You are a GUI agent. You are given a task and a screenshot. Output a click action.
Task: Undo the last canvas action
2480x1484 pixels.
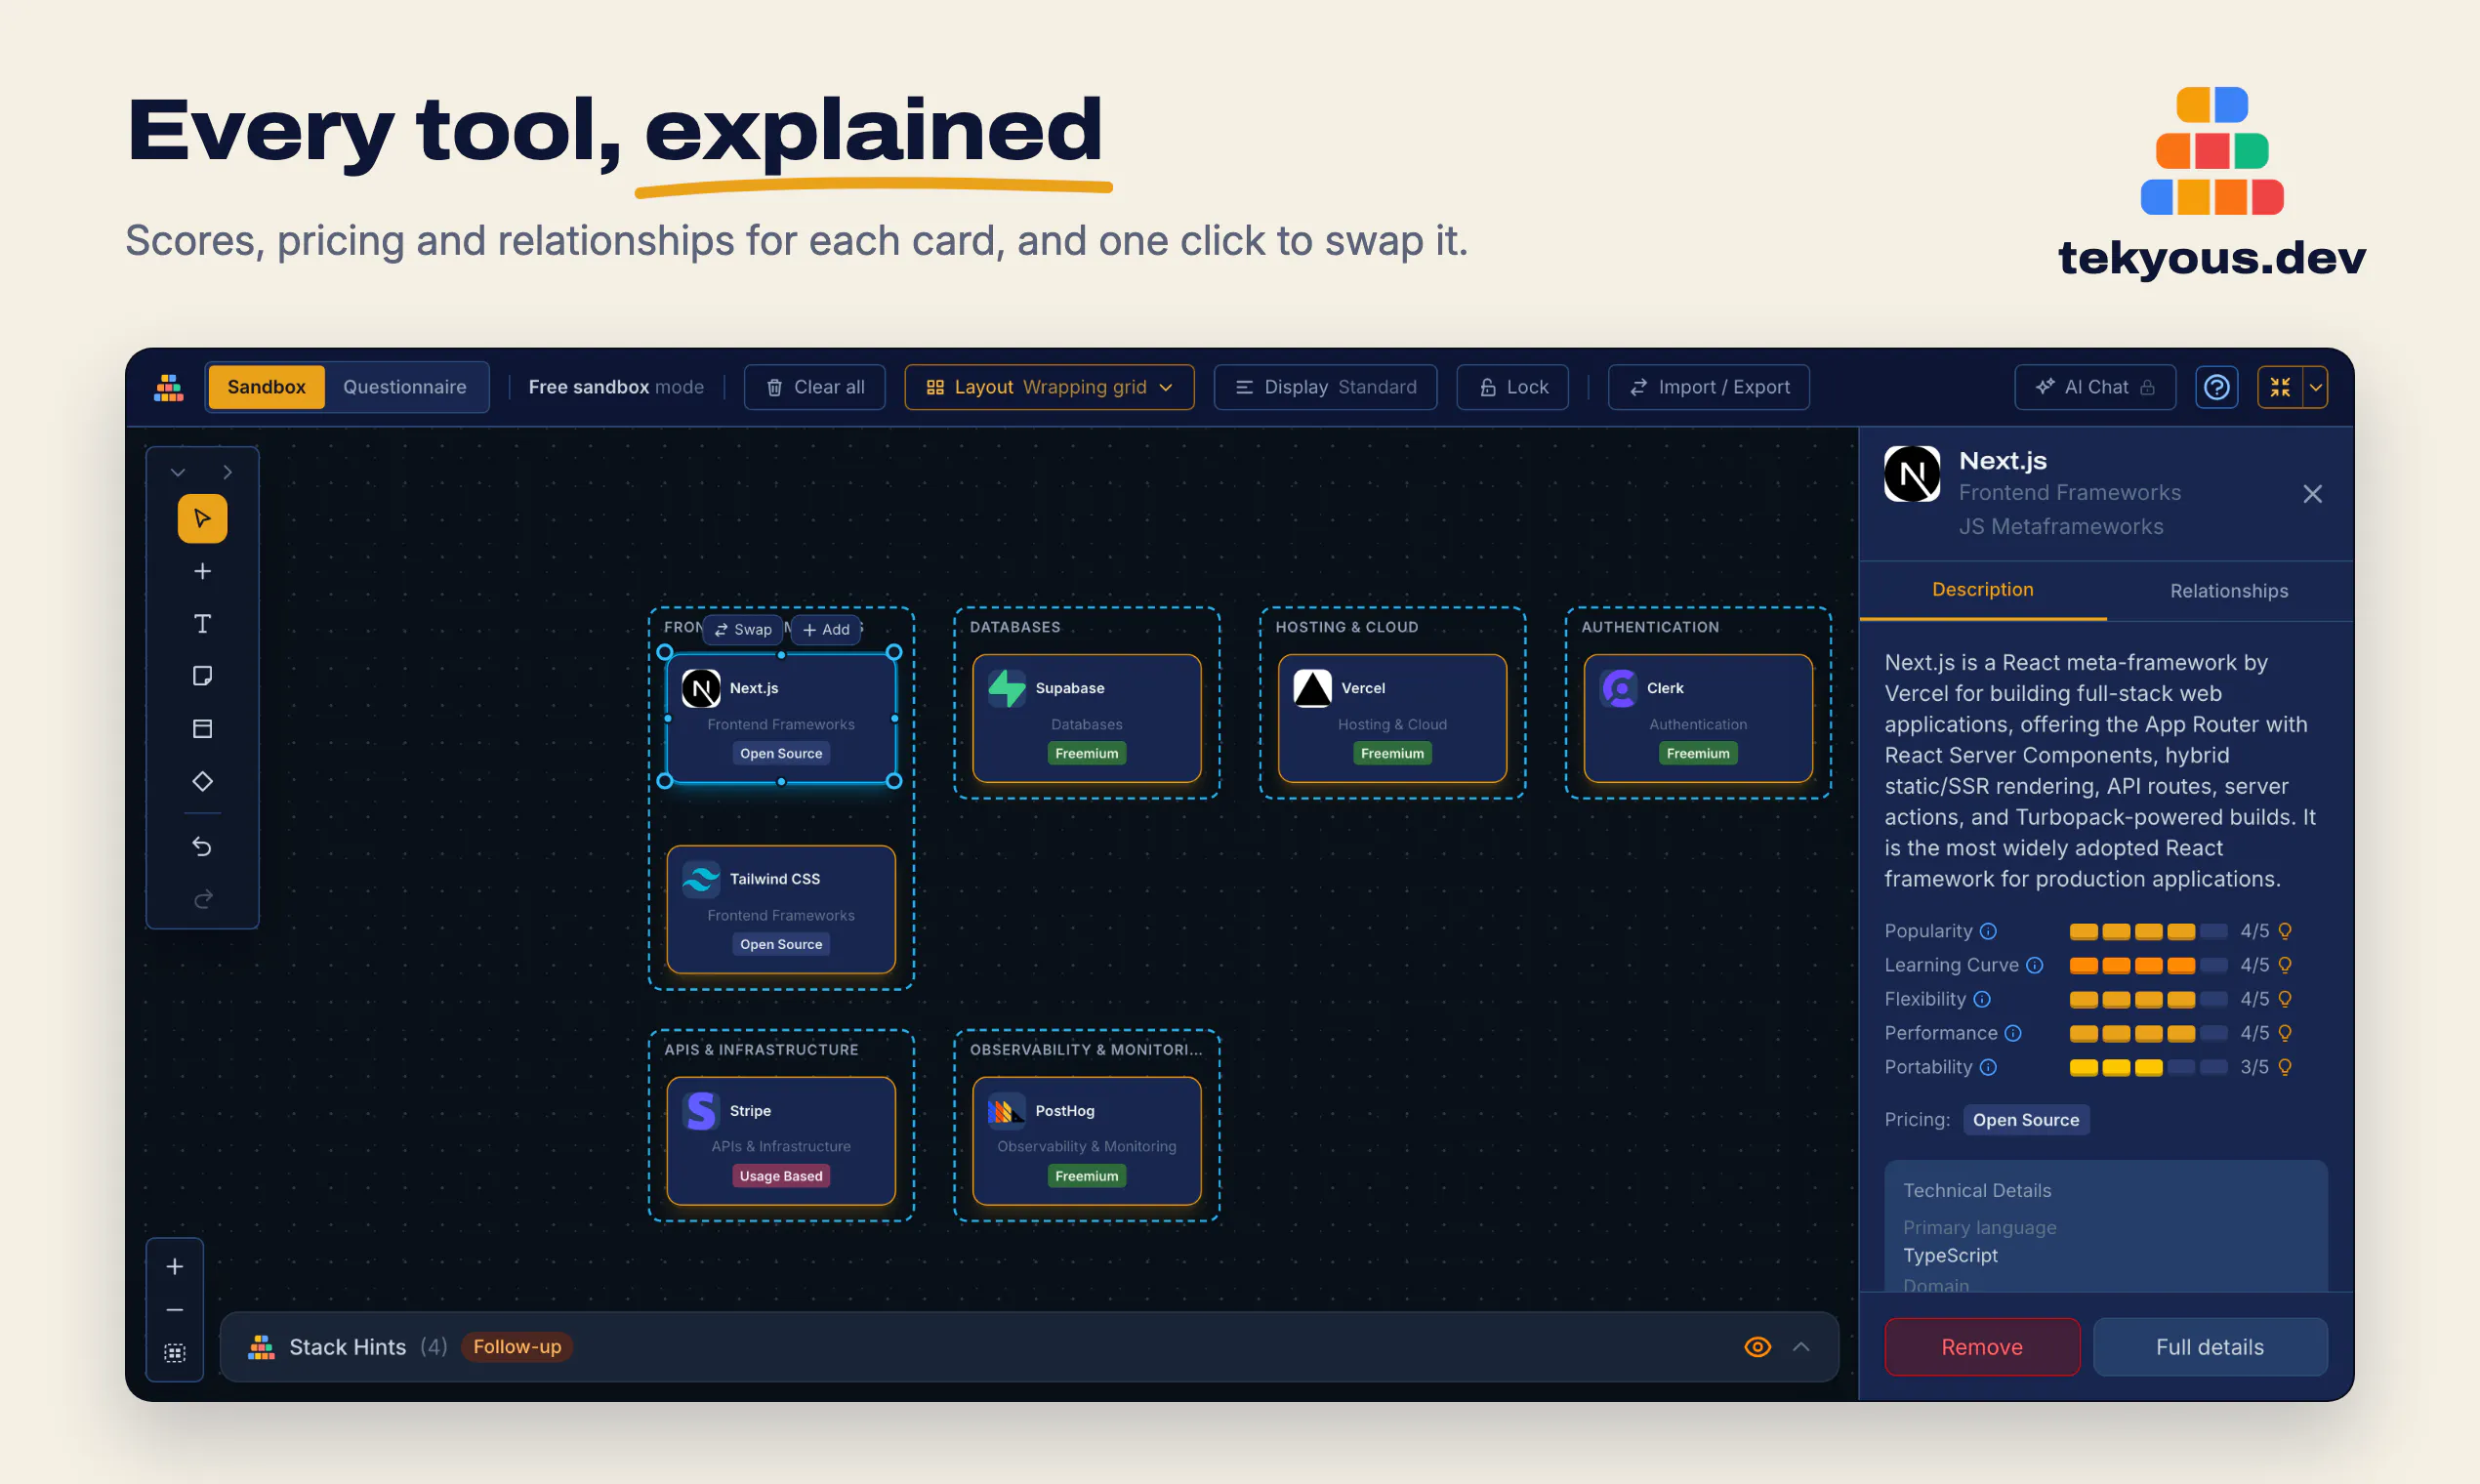202,846
